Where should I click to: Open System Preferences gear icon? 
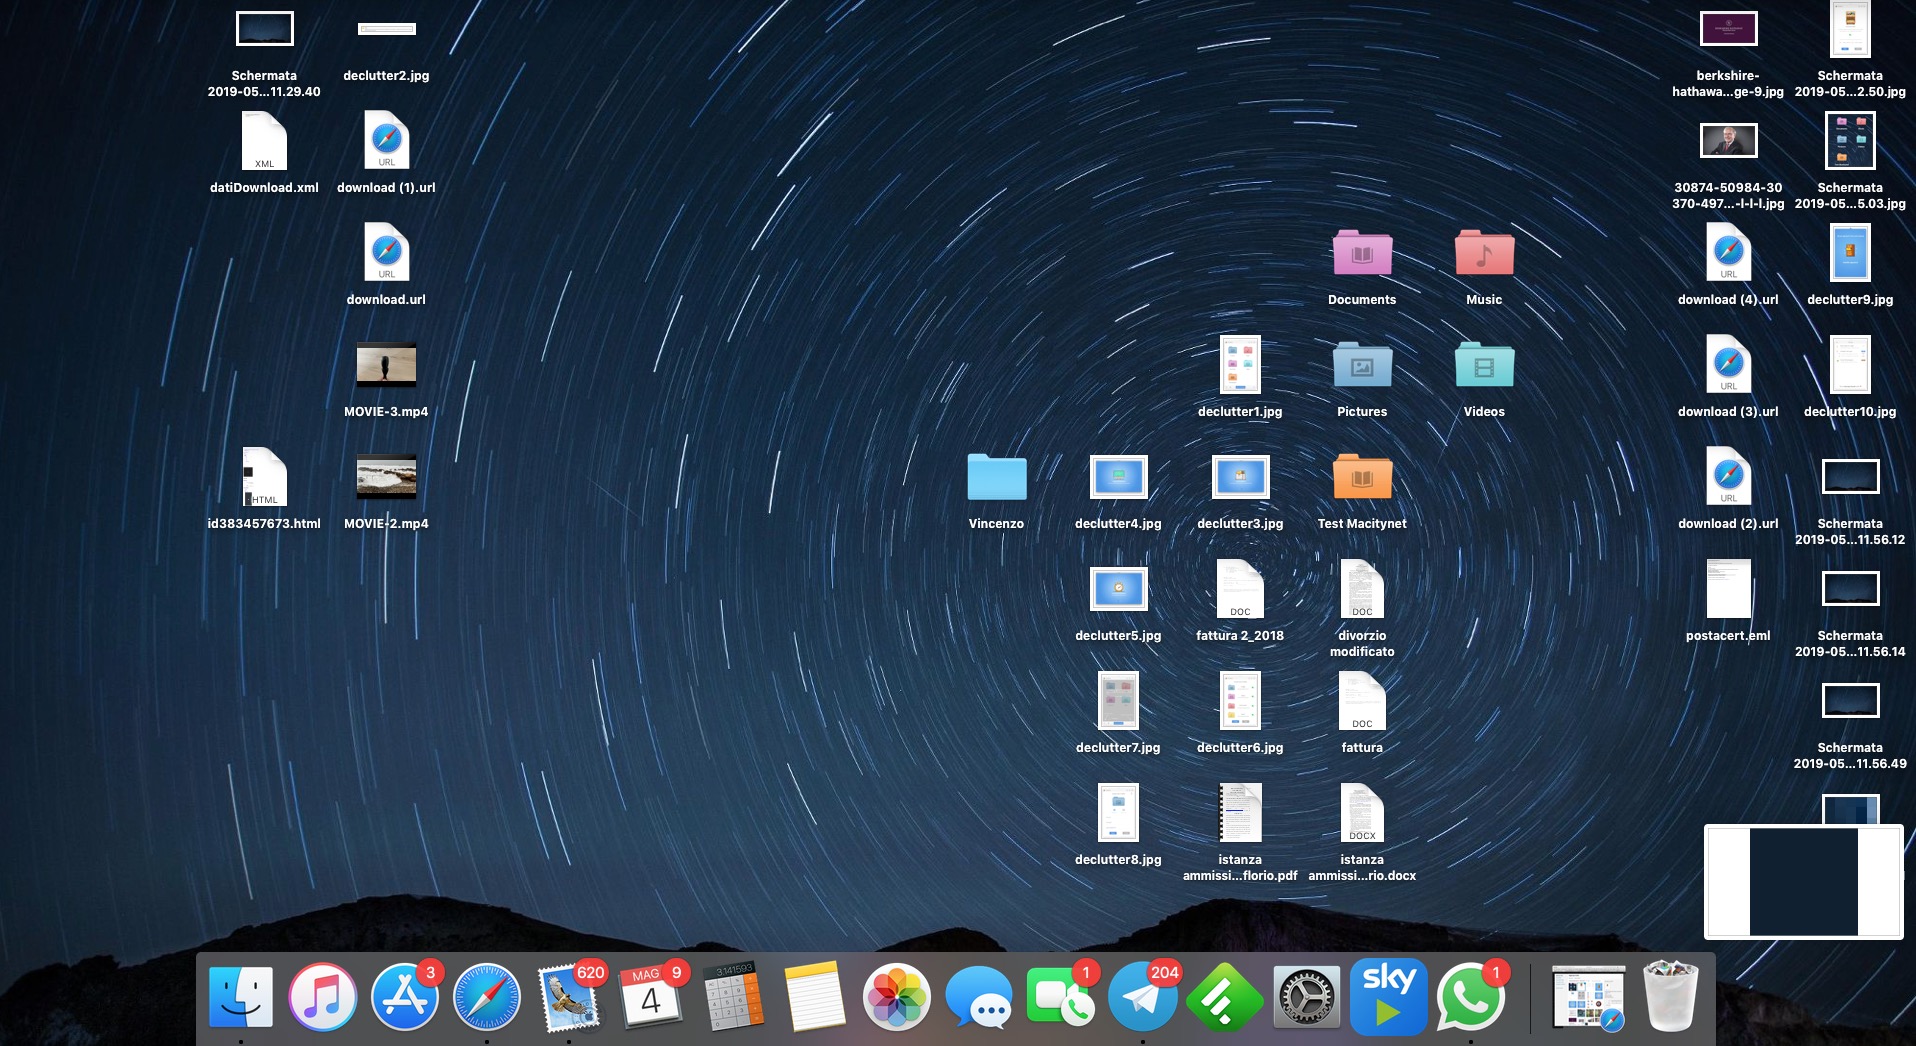1306,998
